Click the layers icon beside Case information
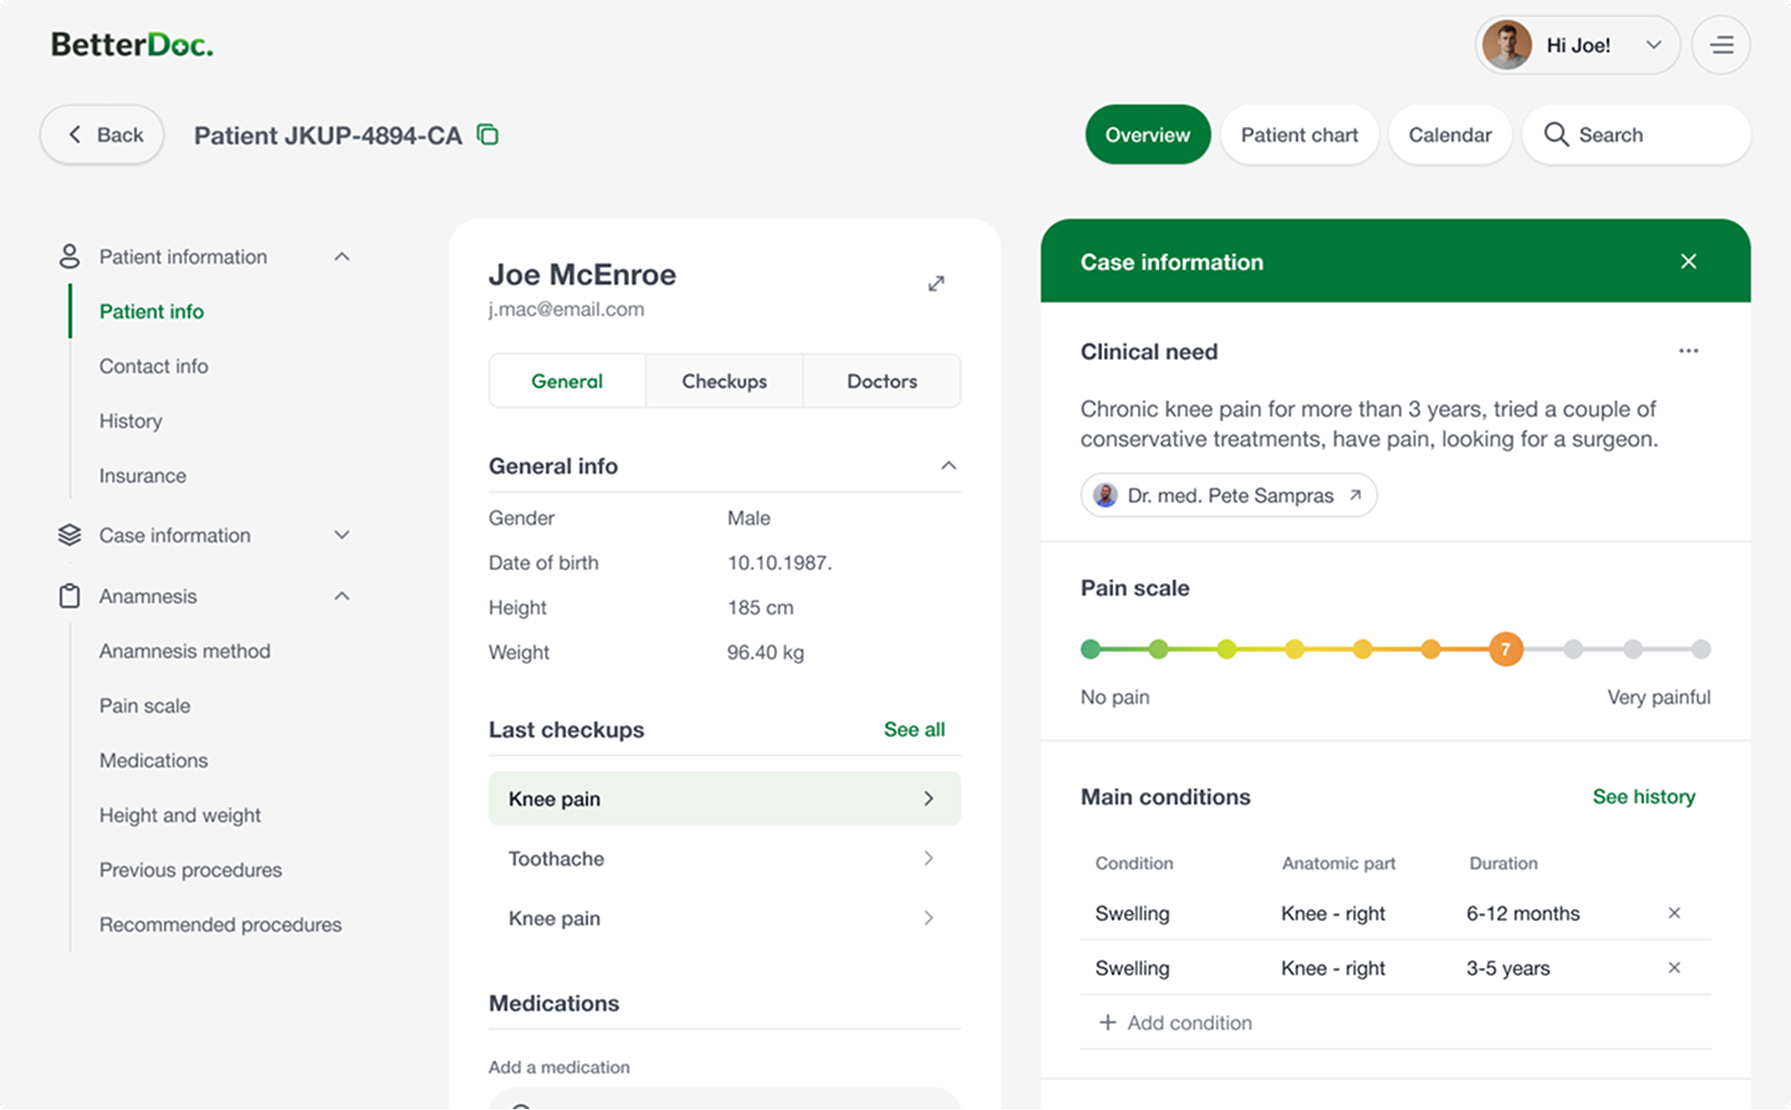 coord(69,535)
